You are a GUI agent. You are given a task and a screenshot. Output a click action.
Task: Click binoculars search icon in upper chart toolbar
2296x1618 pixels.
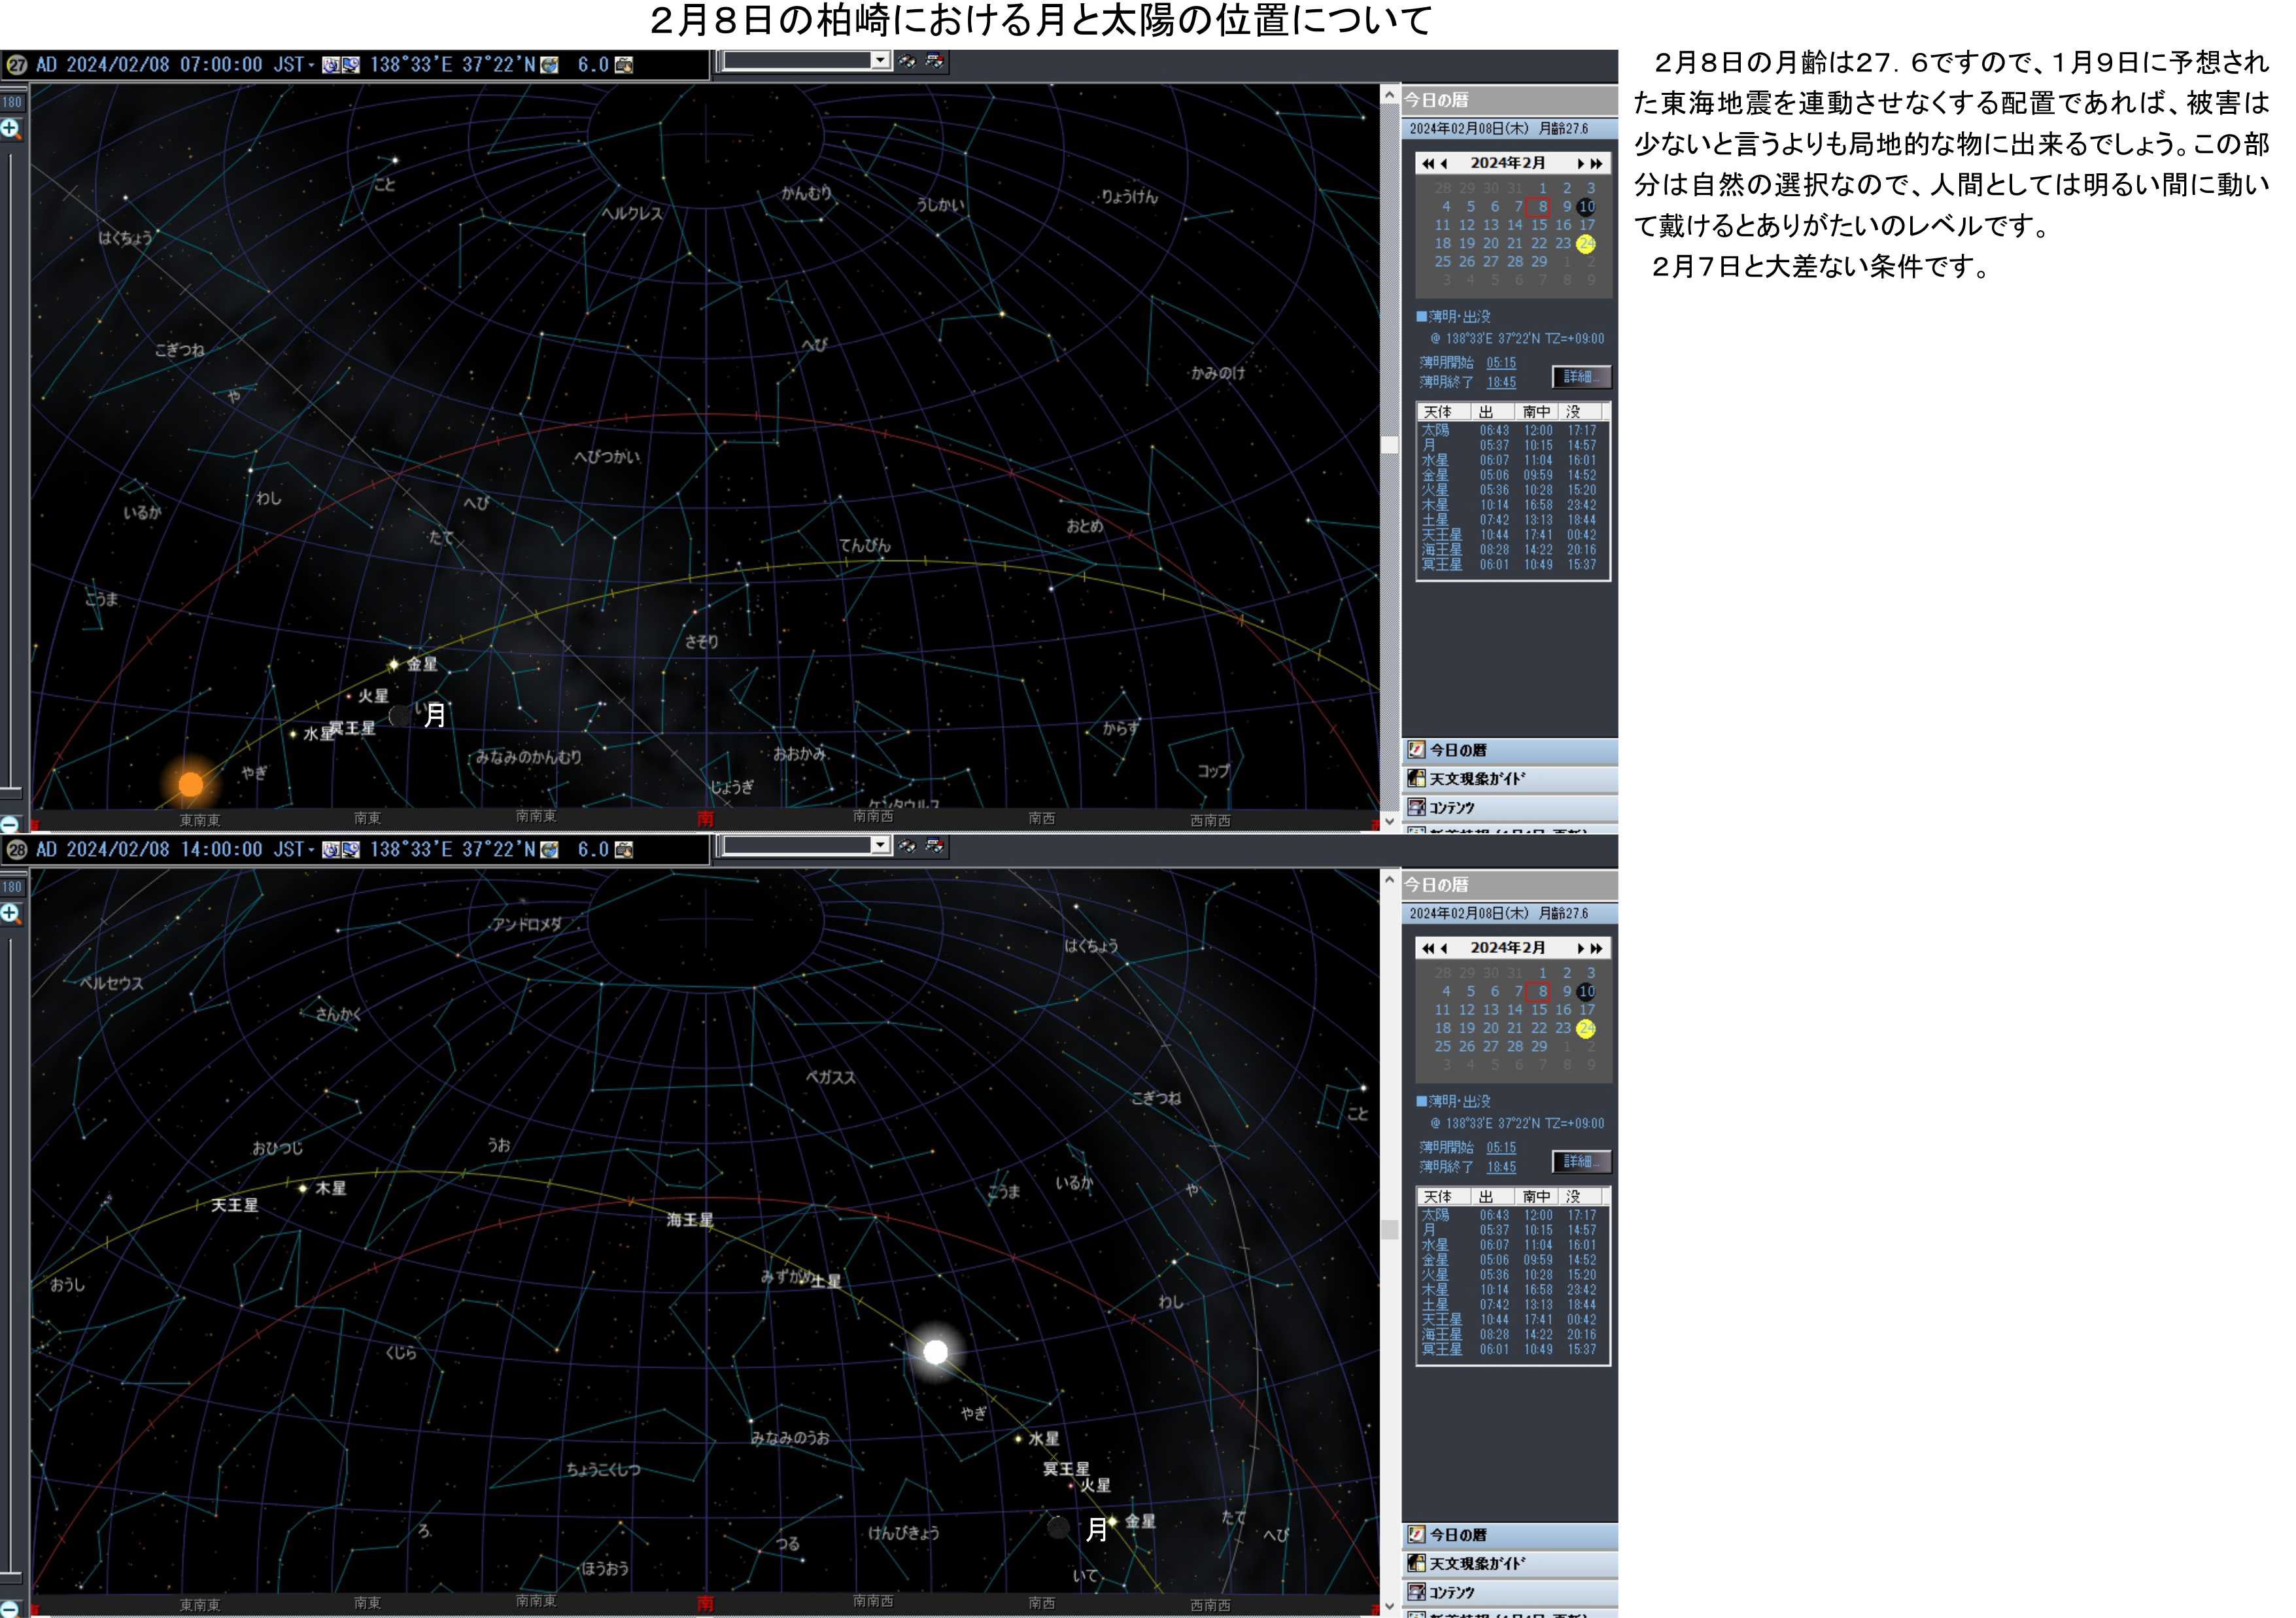pyautogui.click(x=907, y=62)
